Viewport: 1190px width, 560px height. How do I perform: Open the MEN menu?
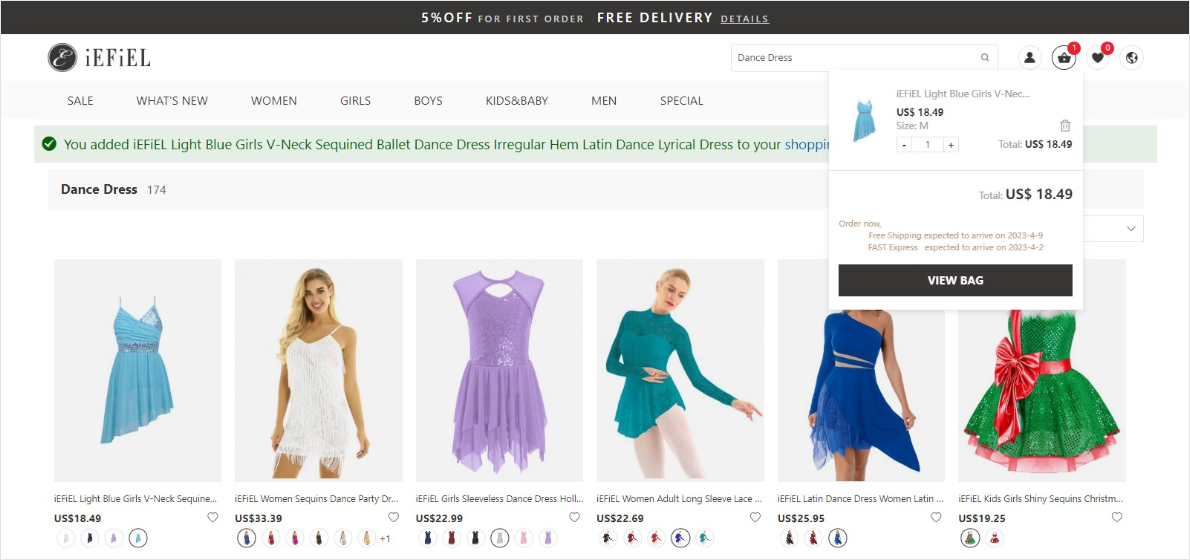point(604,100)
